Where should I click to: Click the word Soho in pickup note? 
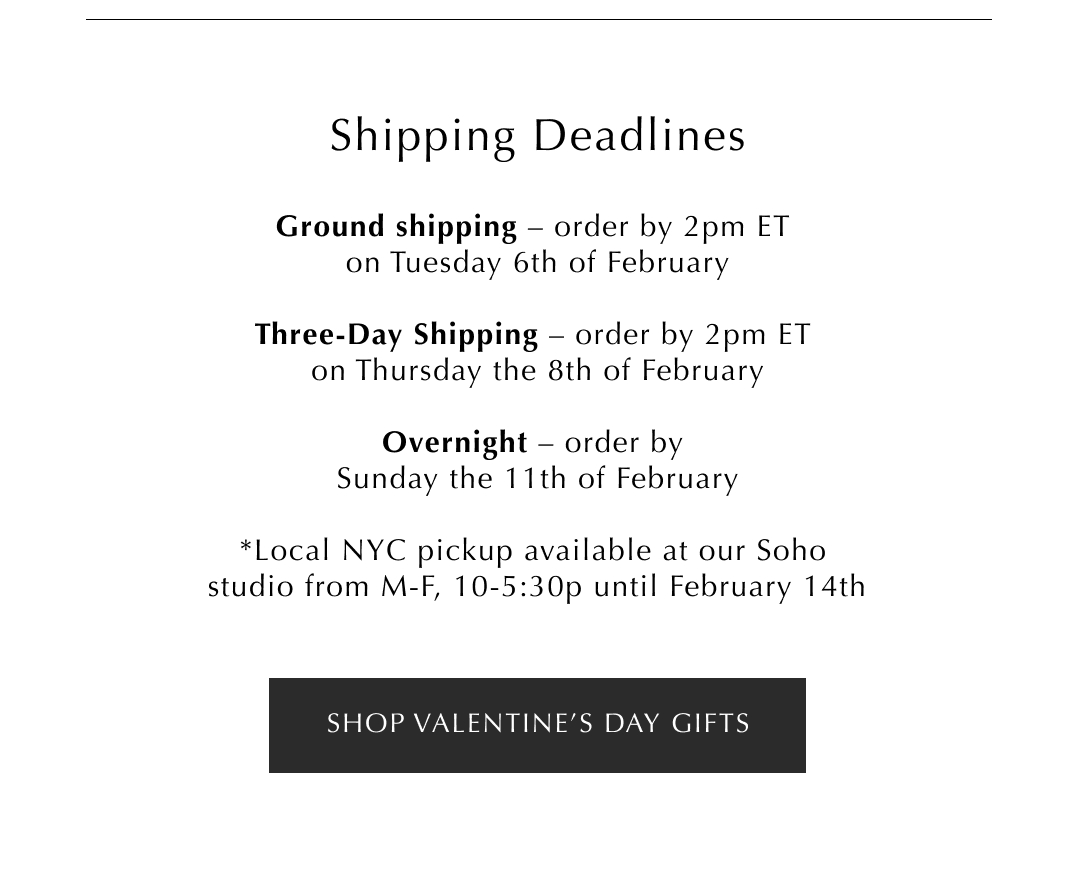tap(791, 551)
